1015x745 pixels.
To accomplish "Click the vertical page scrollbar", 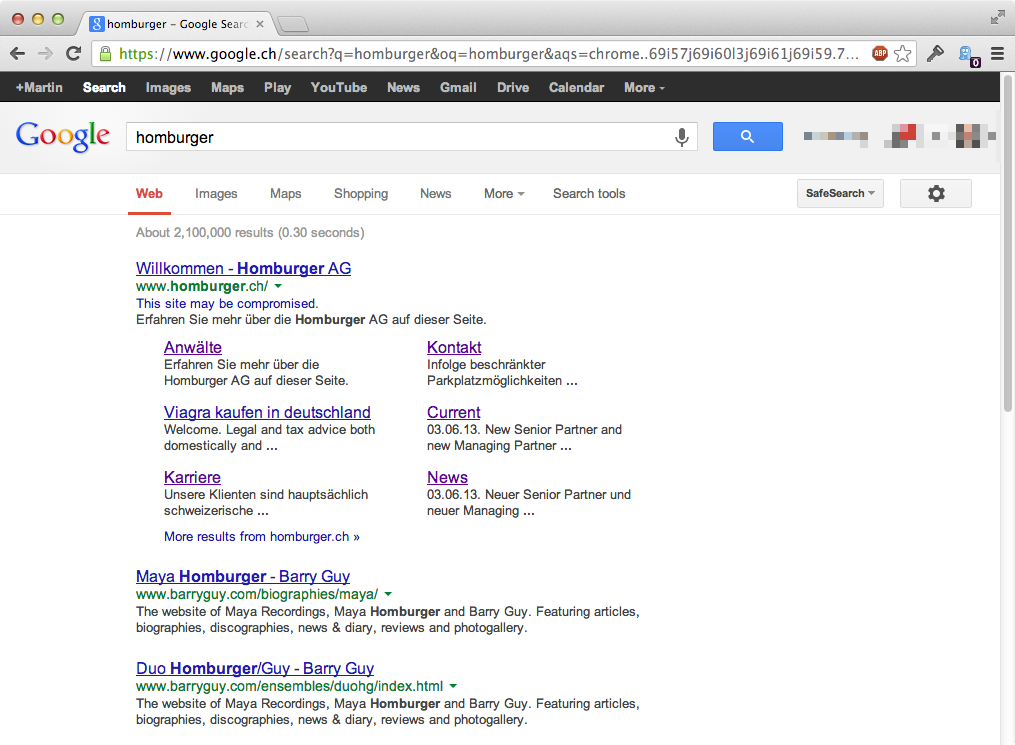I will (x=1007, y=300).
